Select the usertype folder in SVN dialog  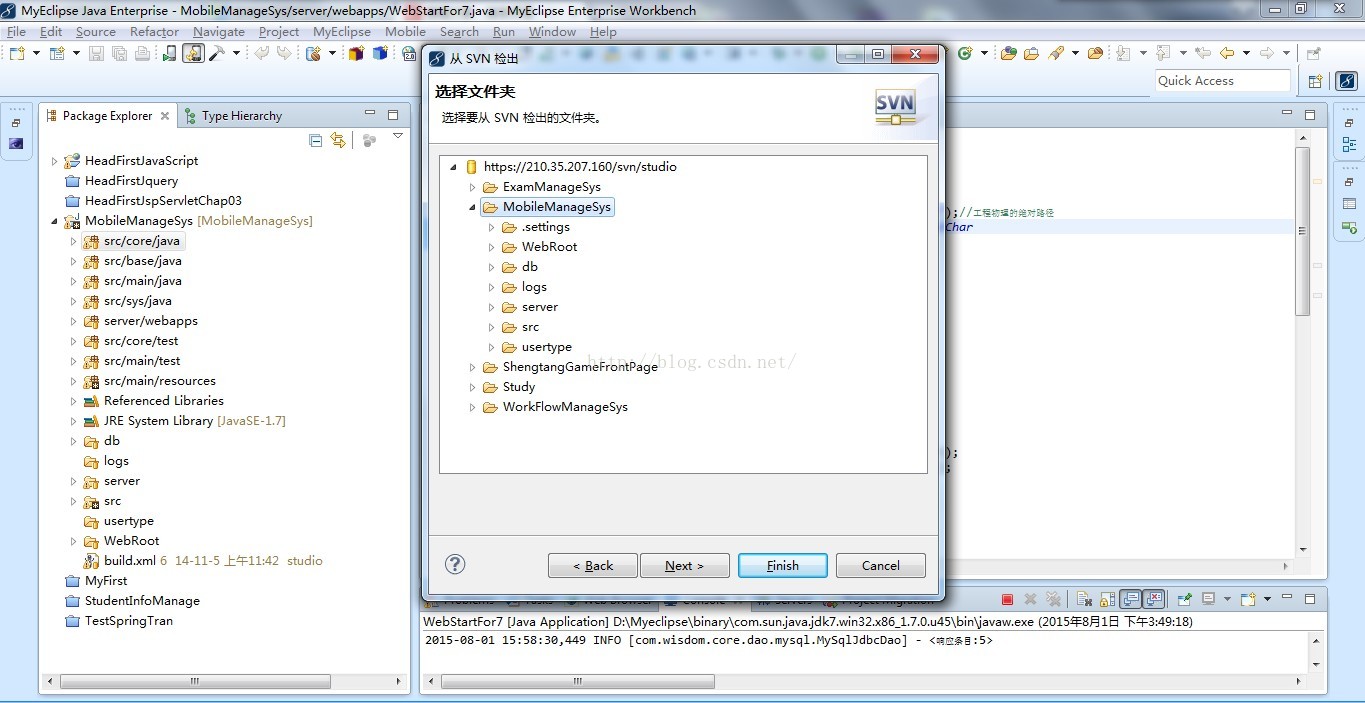tap(547, 347)
